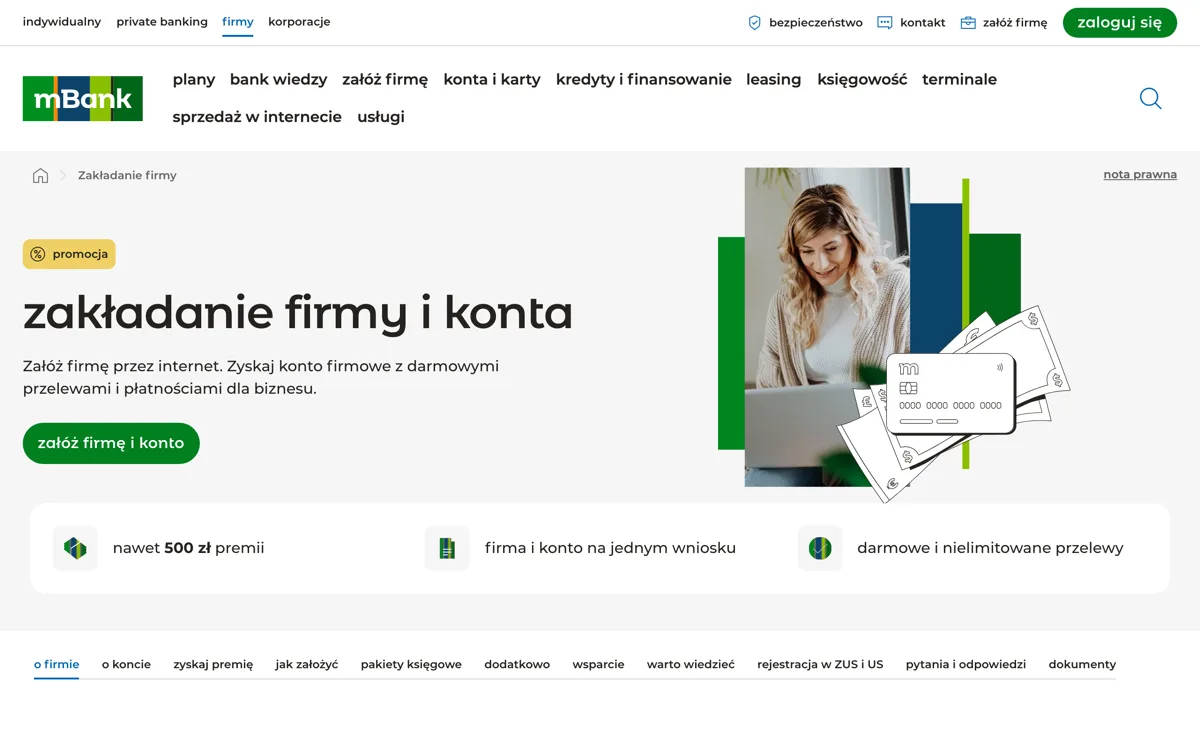Select the firmy segment

238,22
